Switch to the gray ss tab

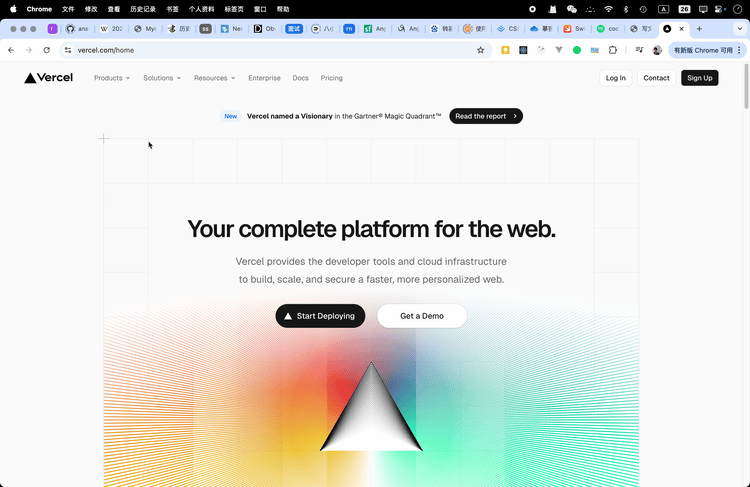click(x=205, y=29)
